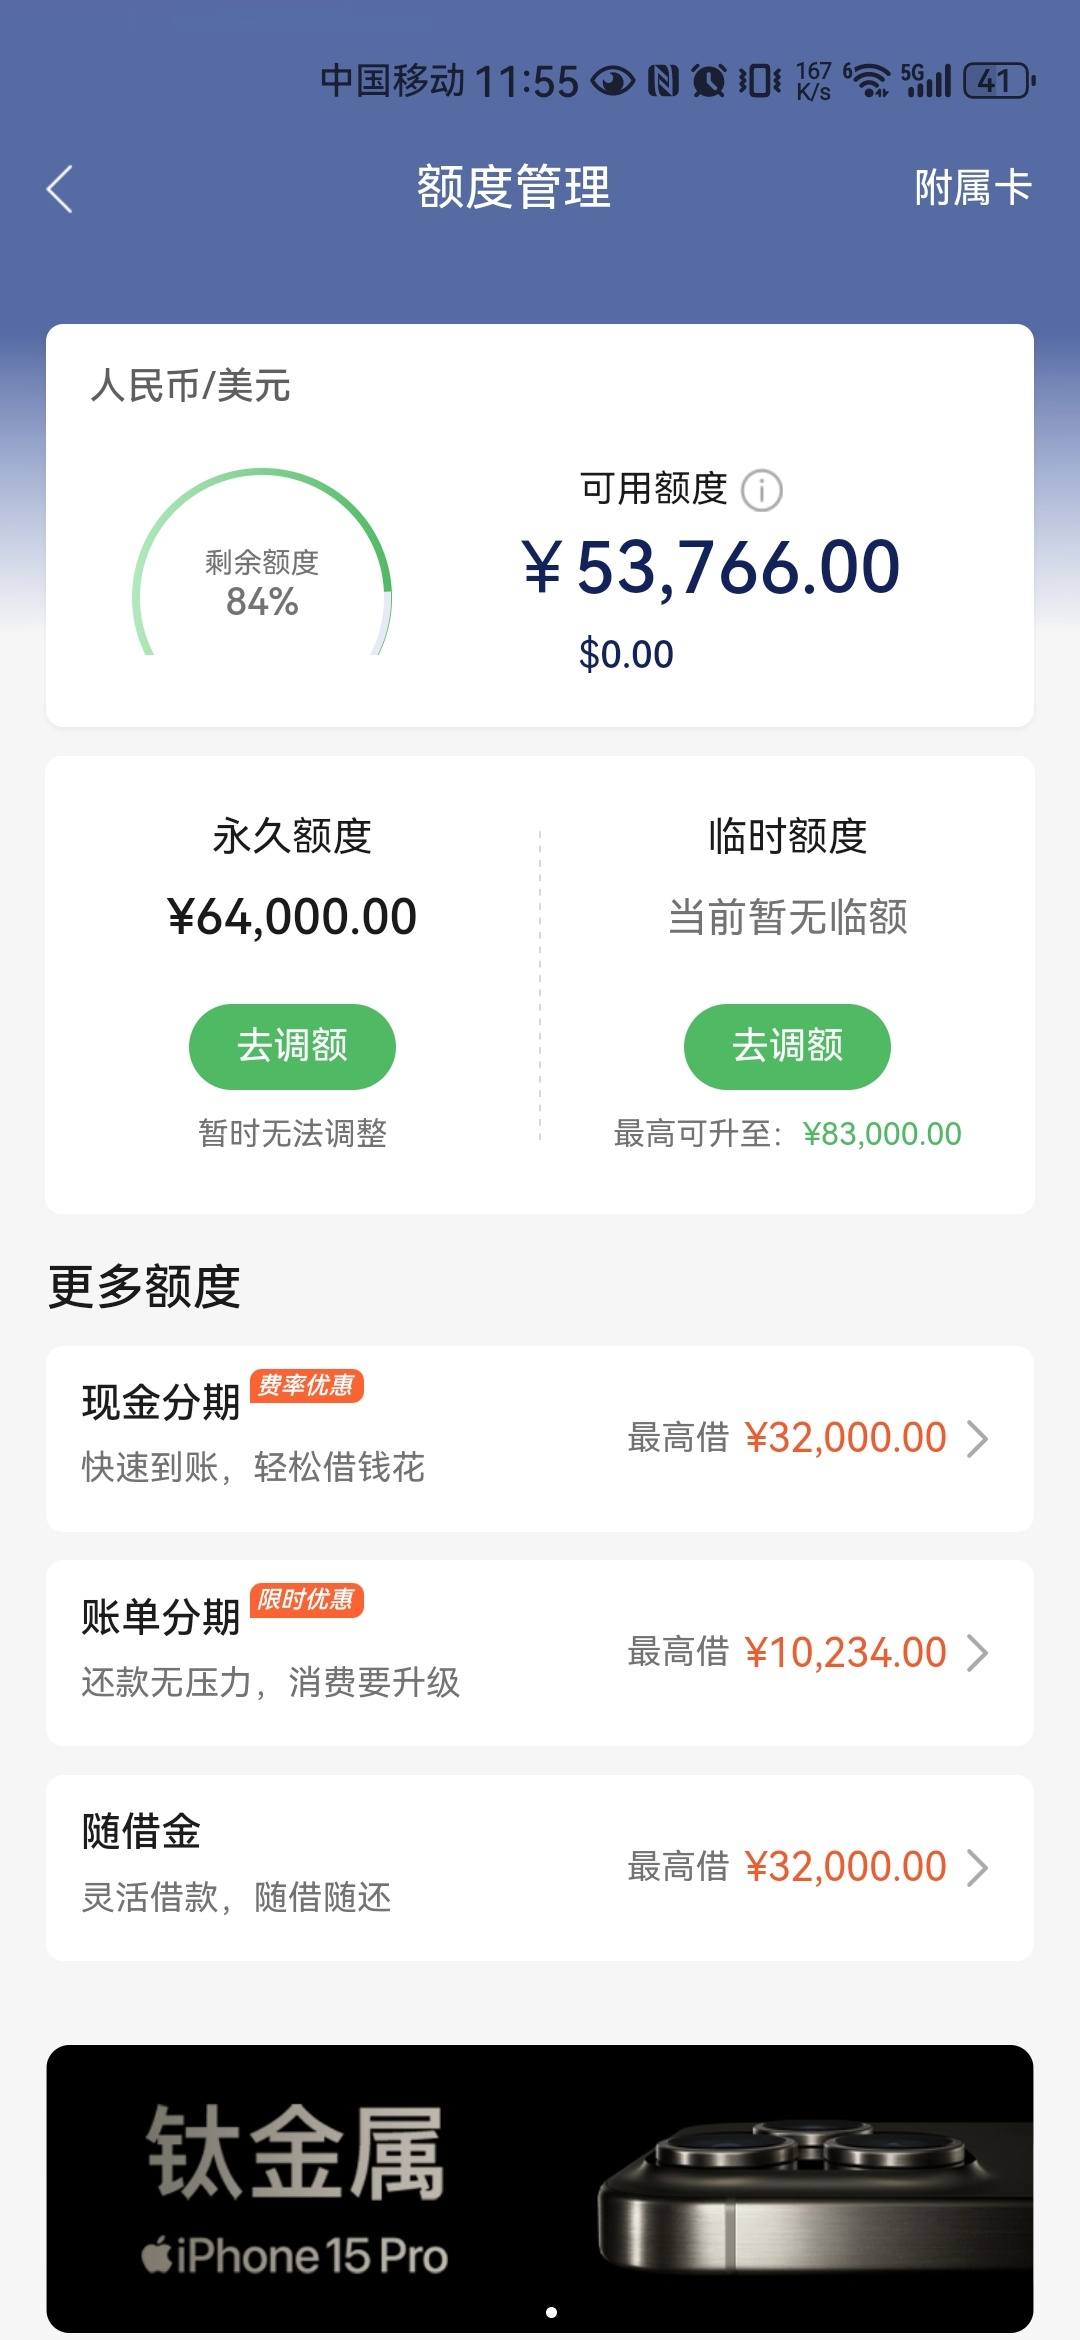Tap the ¥83,000.00 maximum limit link
Screen dimensions: 1080x2340
[x=882, y=1133]
